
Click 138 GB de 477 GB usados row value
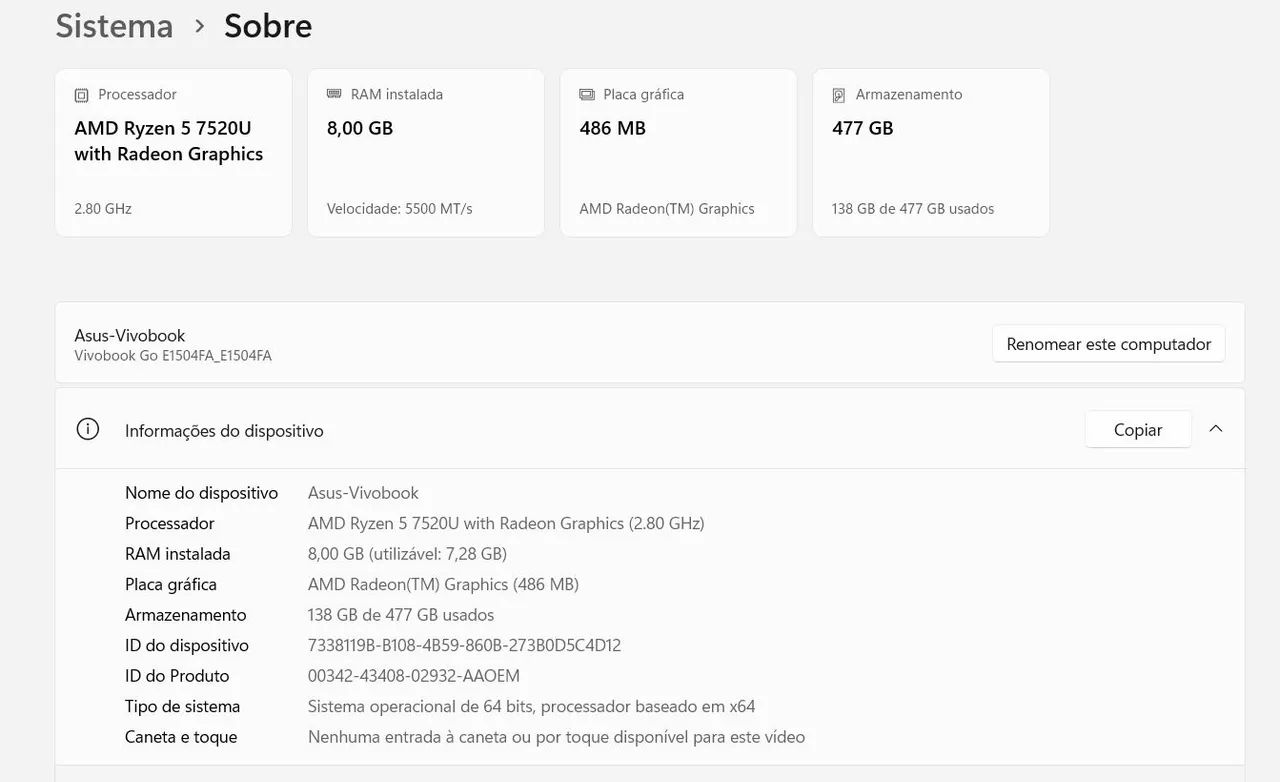pyautogui.click(x=401, y=615)
